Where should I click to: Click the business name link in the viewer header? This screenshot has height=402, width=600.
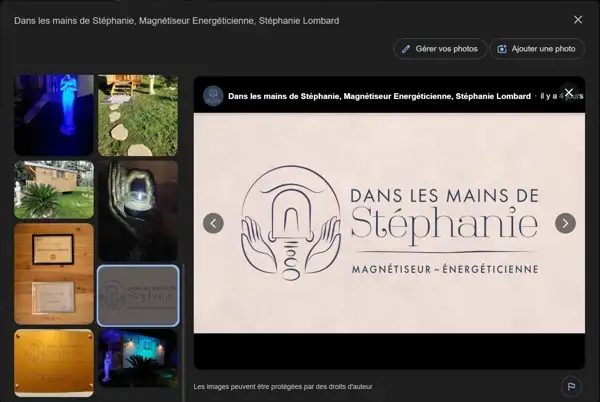379,96
